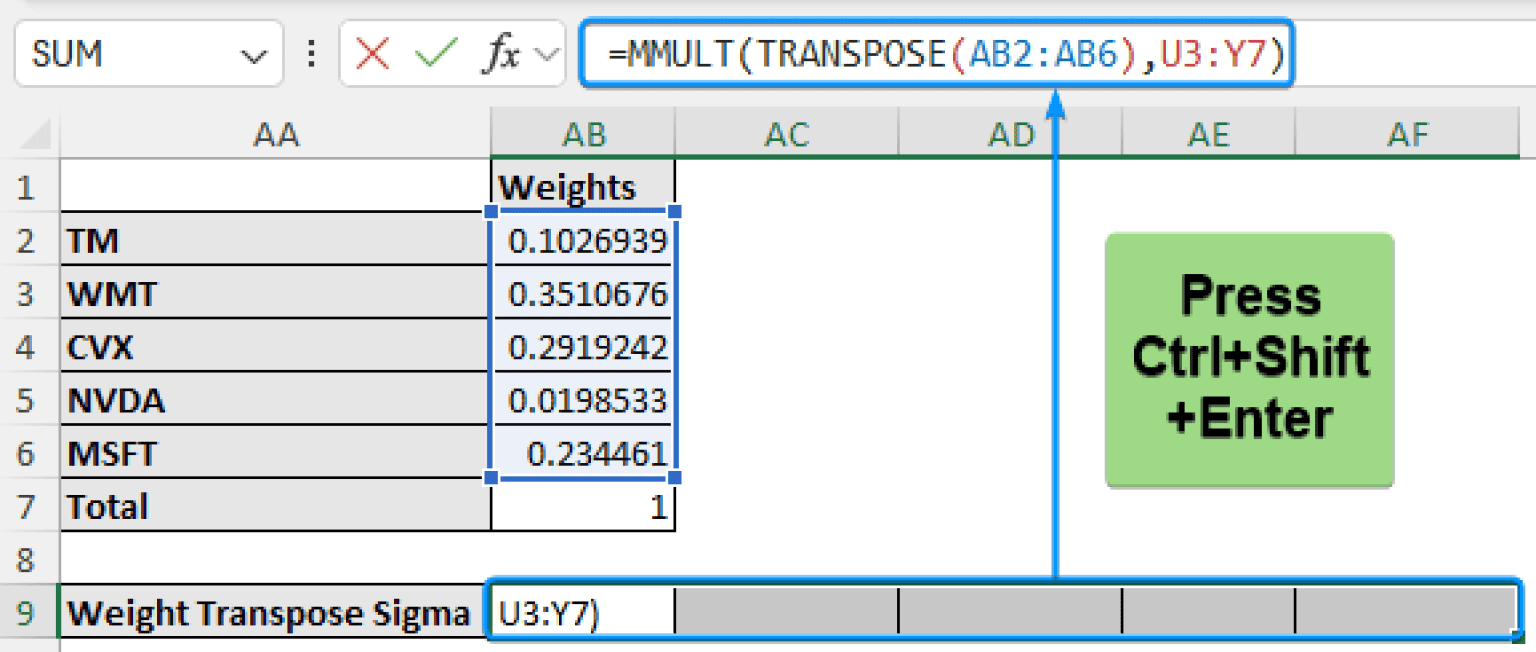Expand the Name Box dropdown arrow
The height and width of the screenshot is (652, 1536).
coord(251,55)
